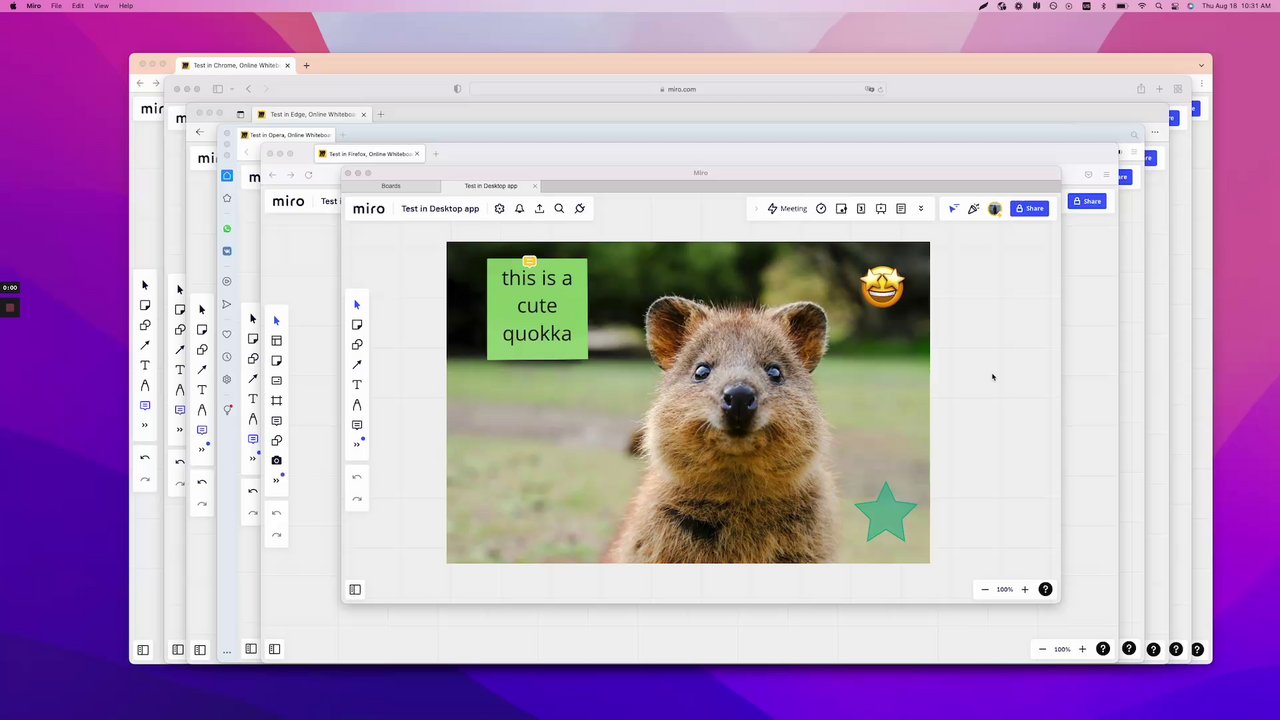Start a Meeting in the Desktop app
1280x720 pixels.
click(787, 209)
